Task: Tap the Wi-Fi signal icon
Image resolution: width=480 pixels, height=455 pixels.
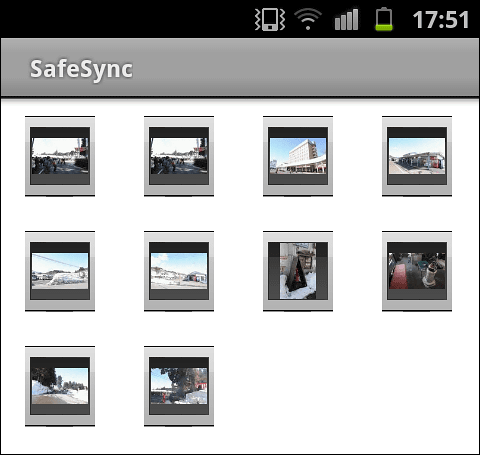Action: pos(308,20)
